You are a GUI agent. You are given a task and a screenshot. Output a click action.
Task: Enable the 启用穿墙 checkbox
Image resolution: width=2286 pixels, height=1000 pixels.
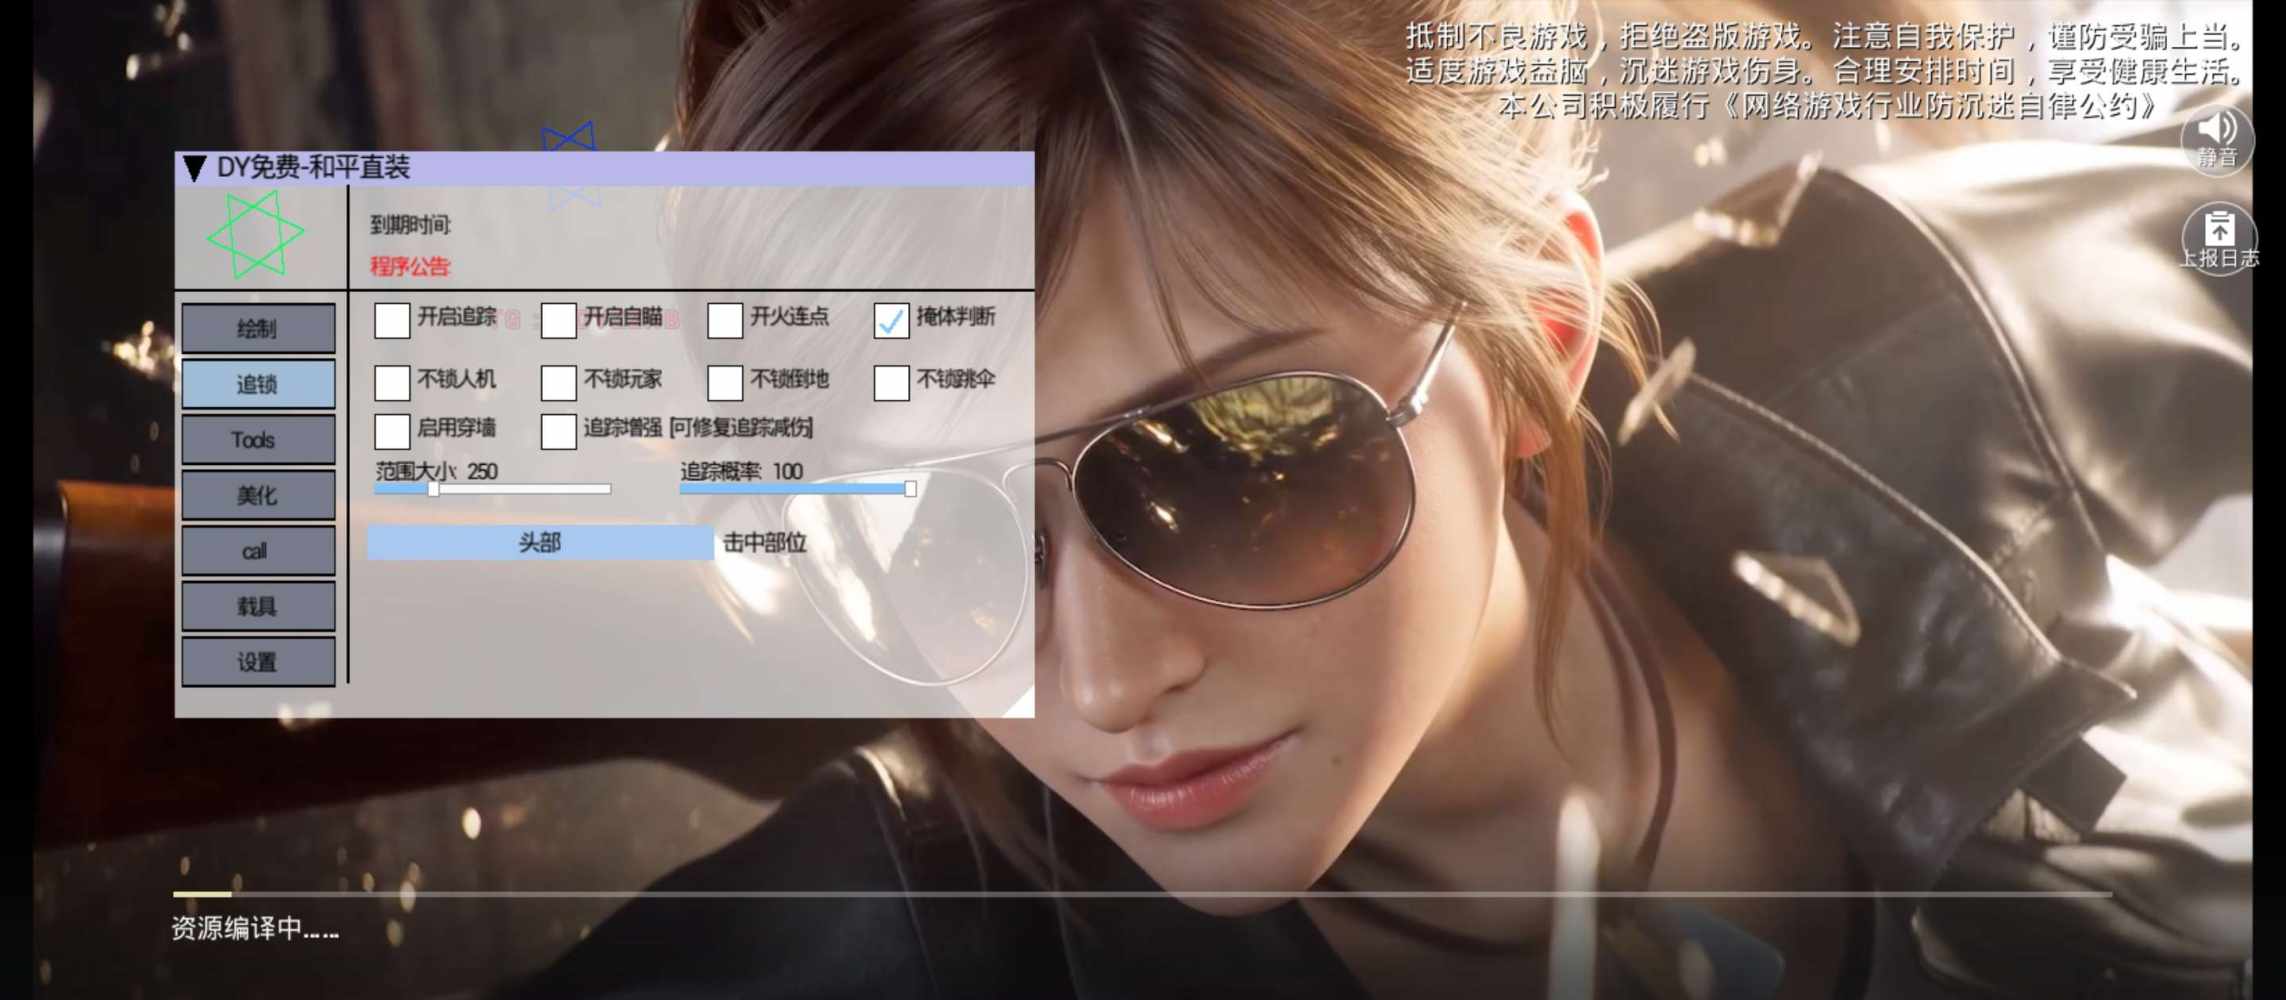coord(392,431)
